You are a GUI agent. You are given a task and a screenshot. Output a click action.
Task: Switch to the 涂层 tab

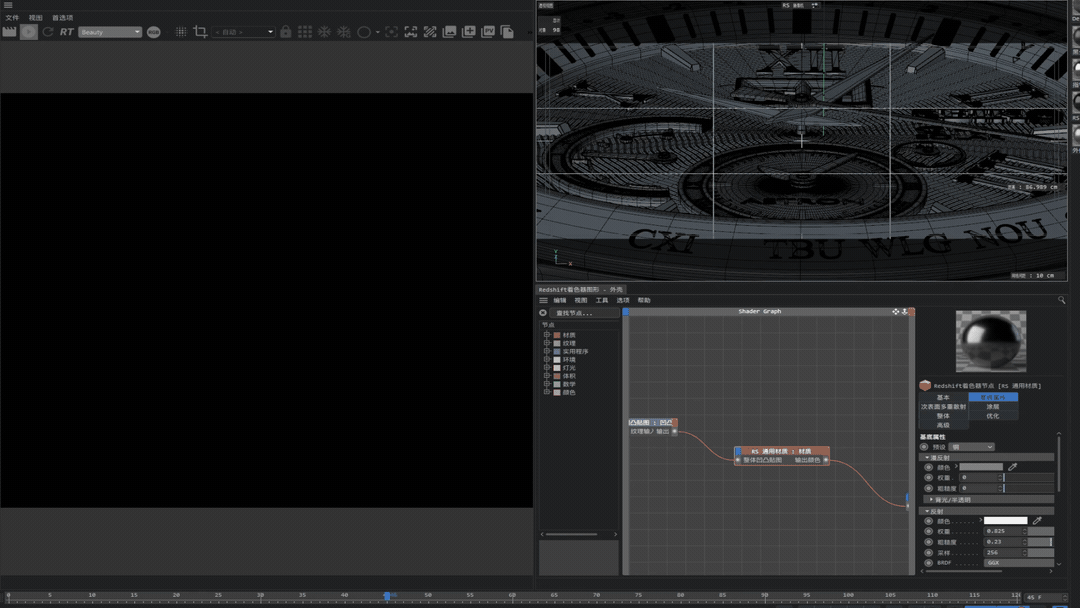(x=993, y=406)
